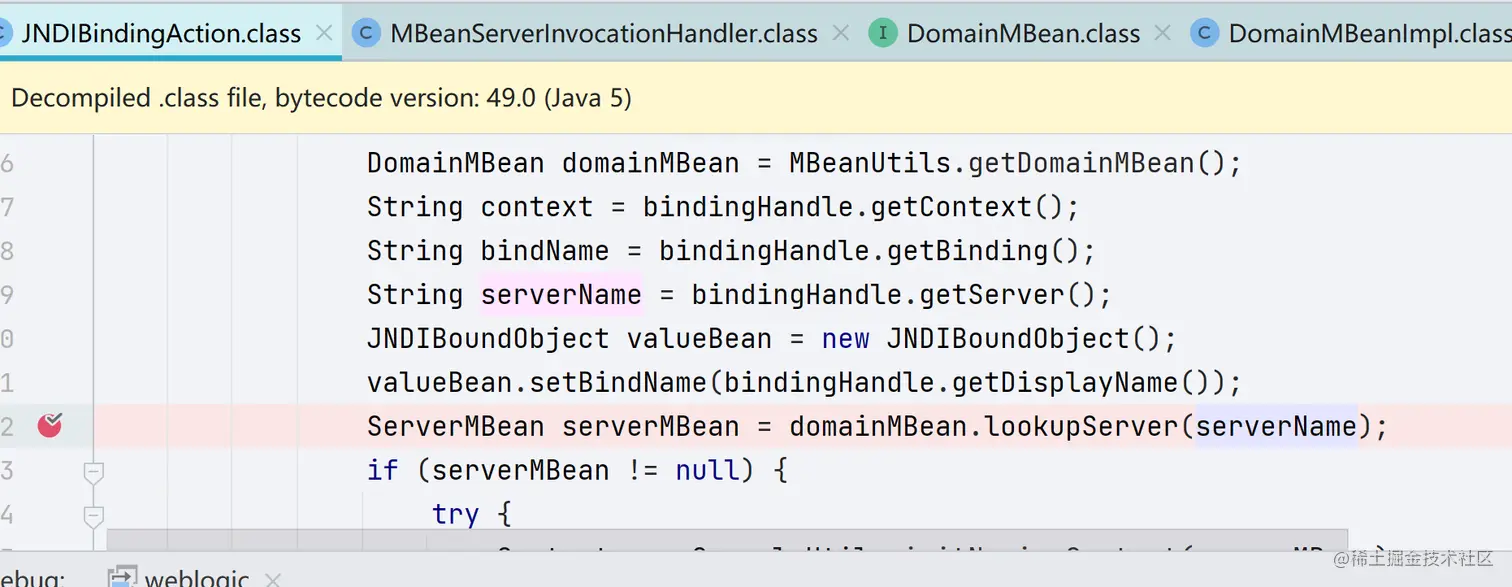Collapse the if (serverMBean != null) block
Viewport: 1512px width, 587px height.
click(x=93, y=471)
